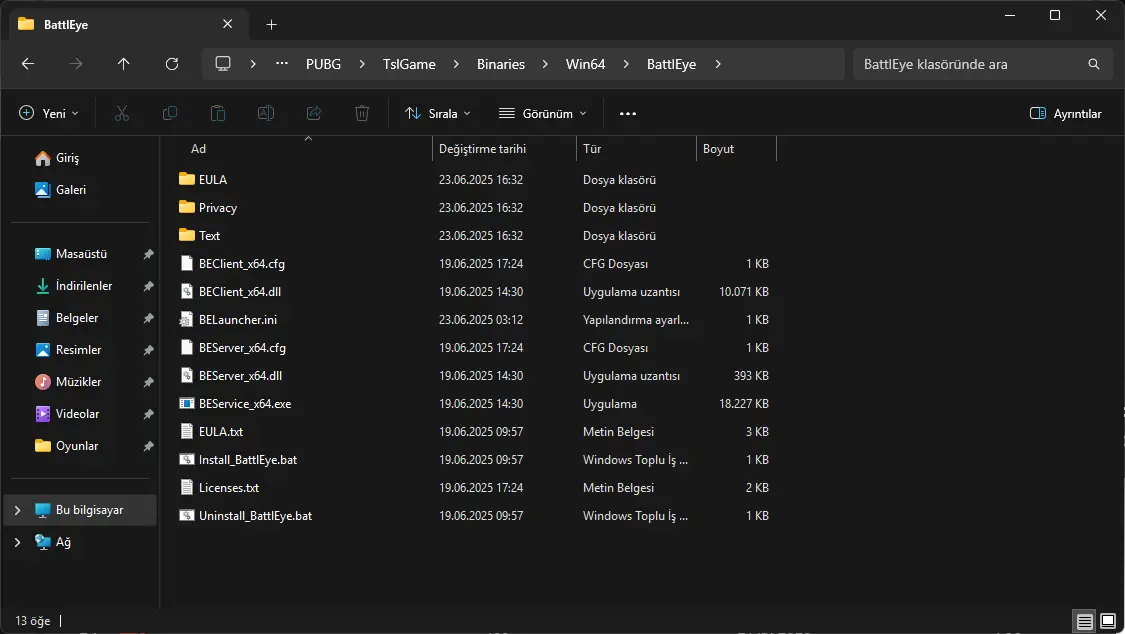Image resolution: width=1125 pixels, height=634 pixels.
Task: Click the Share icon in toolbar
Action: 314,113
